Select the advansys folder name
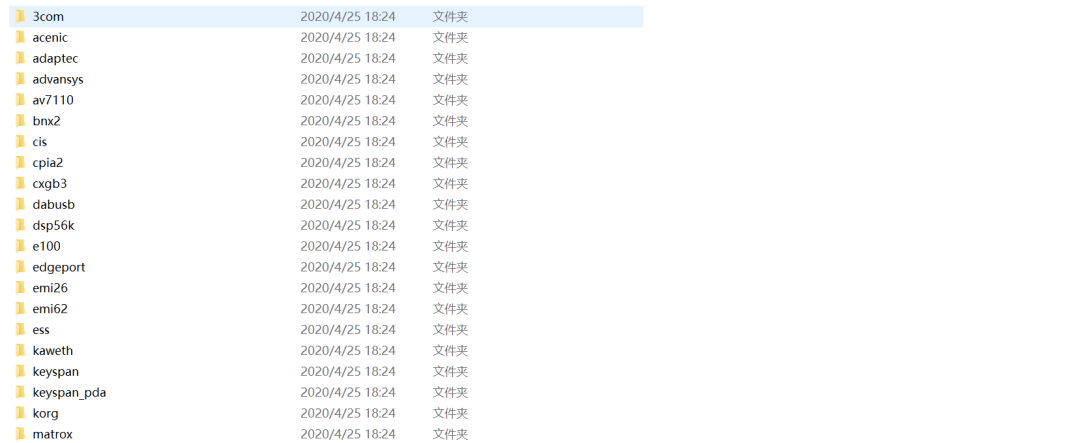Screen dimensions: 1080x443 click(x=58, y=79)
